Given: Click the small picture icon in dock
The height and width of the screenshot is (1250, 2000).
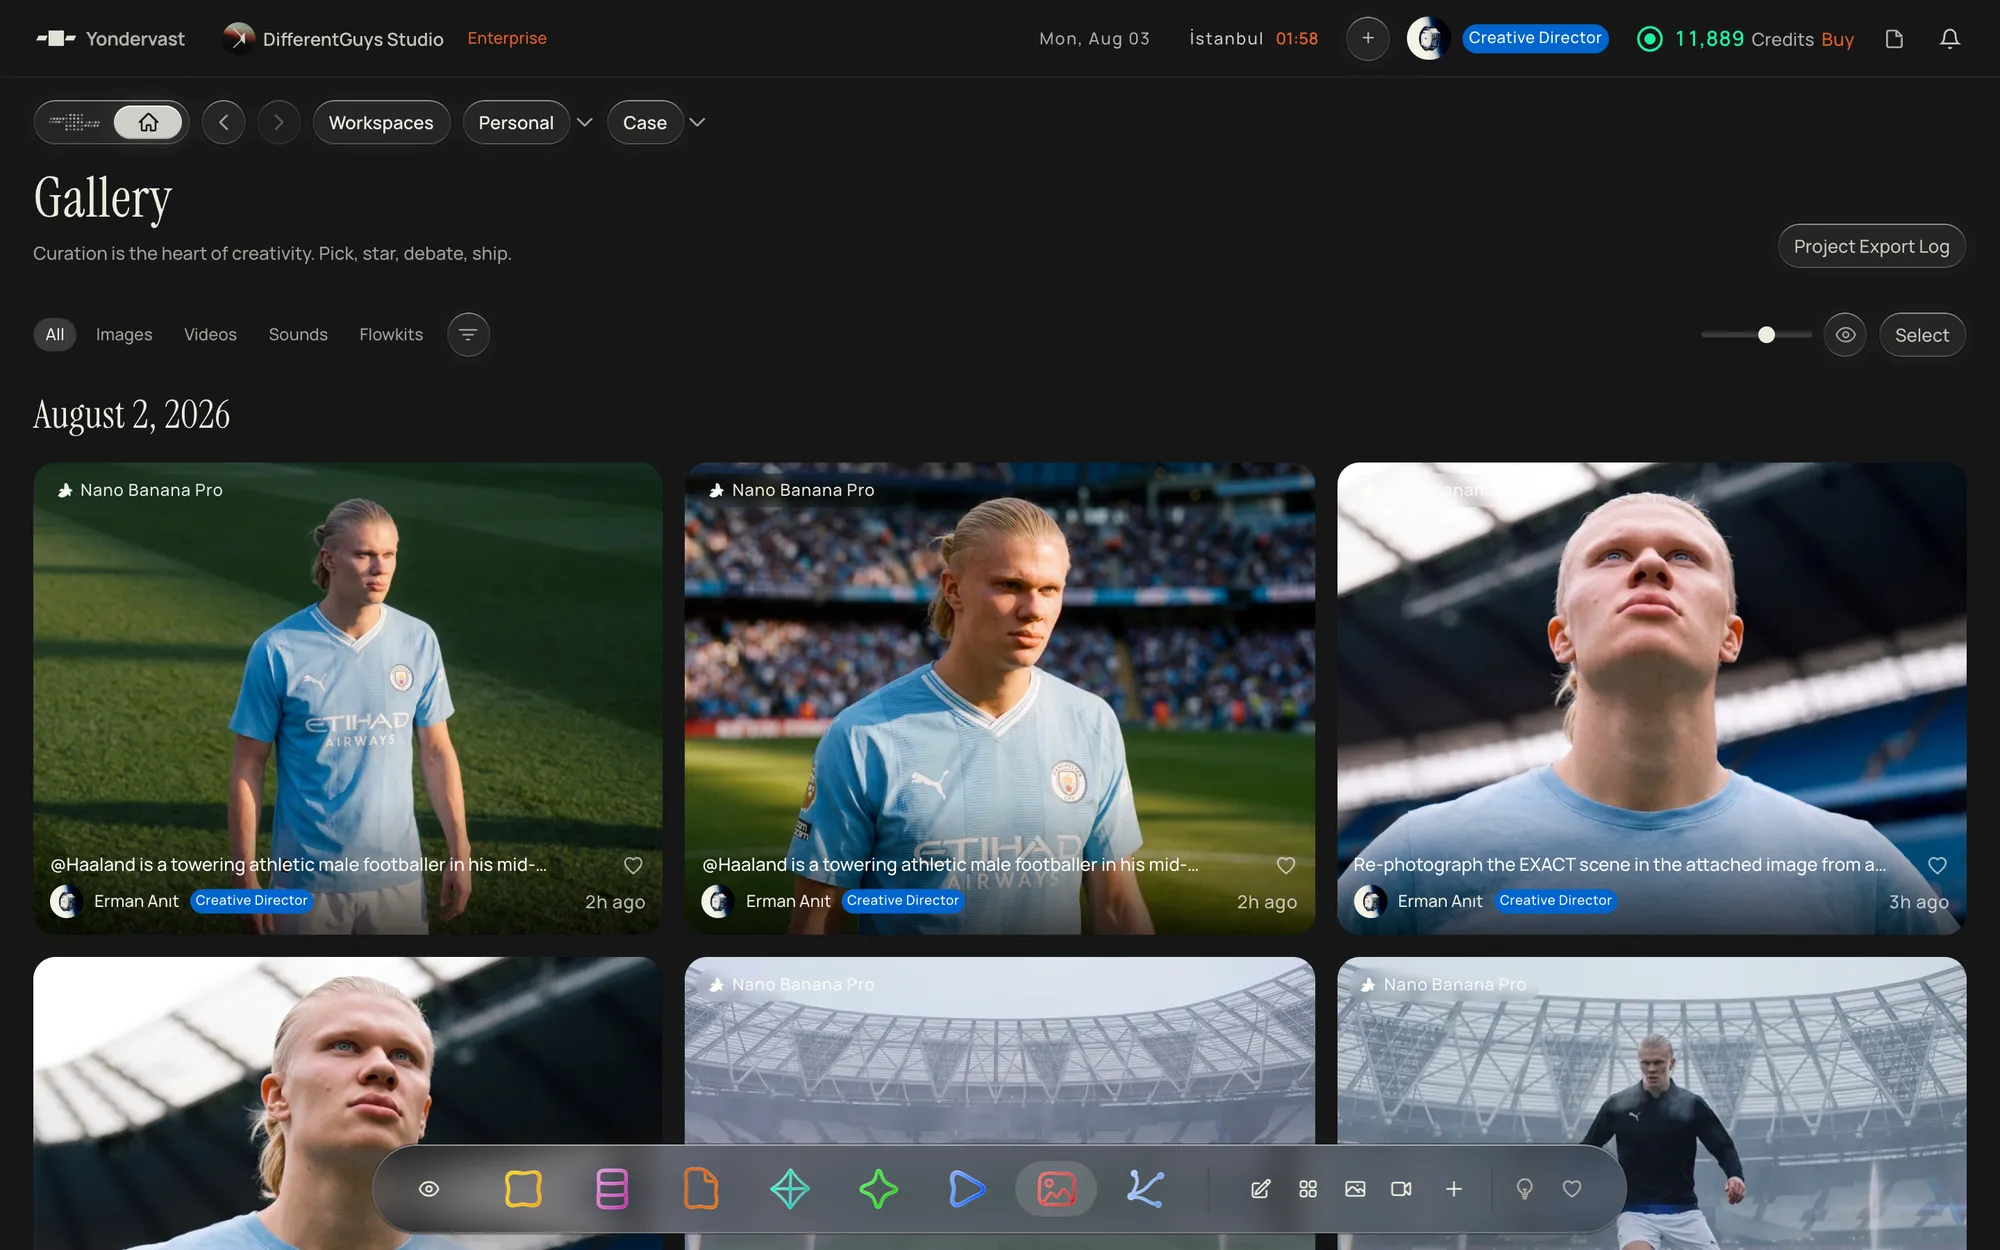Looking at the screenshot, I should pos(1355,1189).
